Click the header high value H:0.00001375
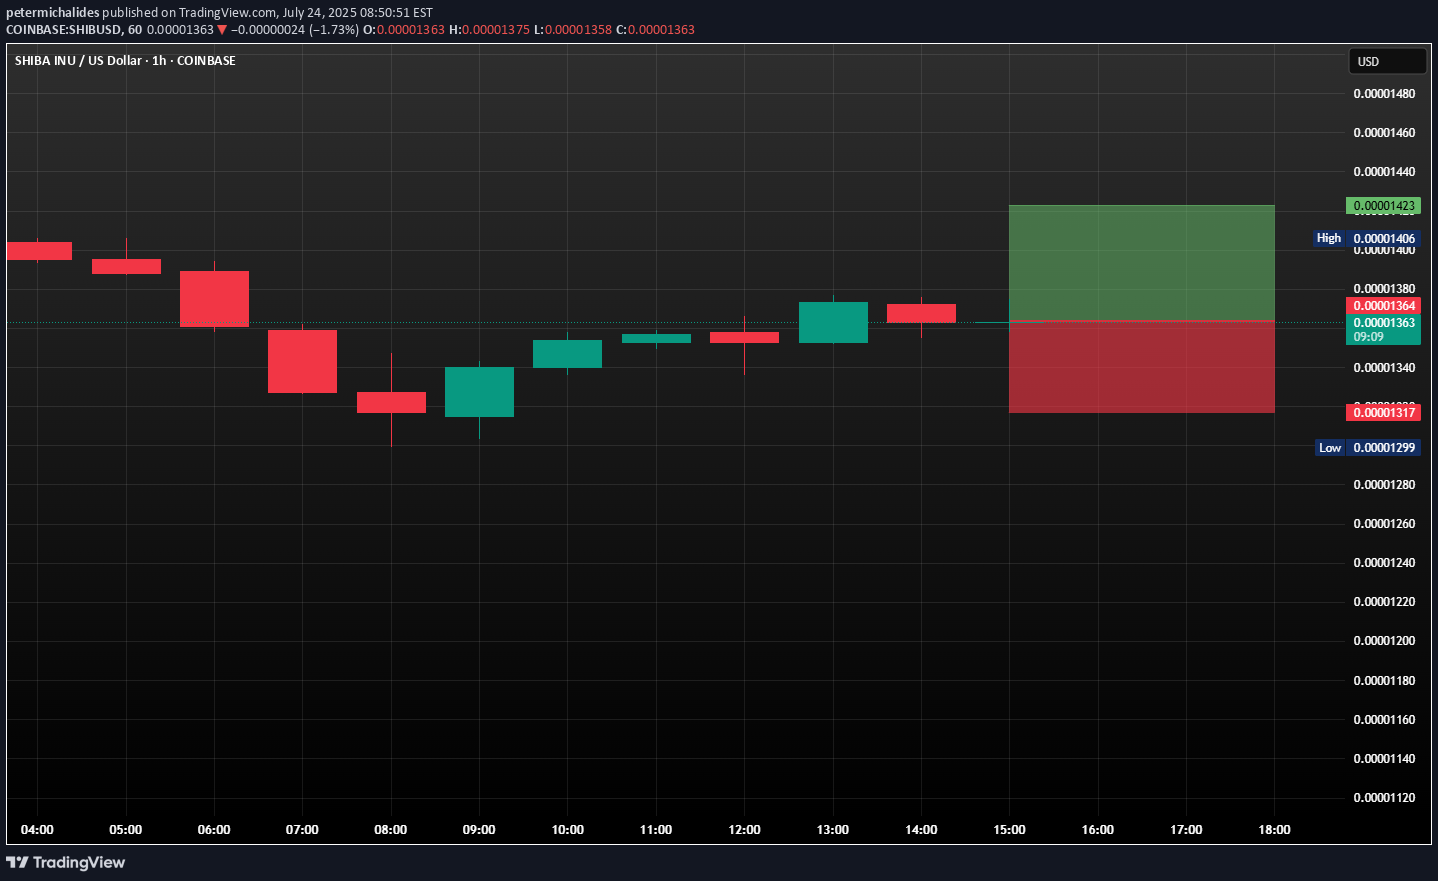The image size is (1438, 881). pyautogui.click(x=489, y=30)
